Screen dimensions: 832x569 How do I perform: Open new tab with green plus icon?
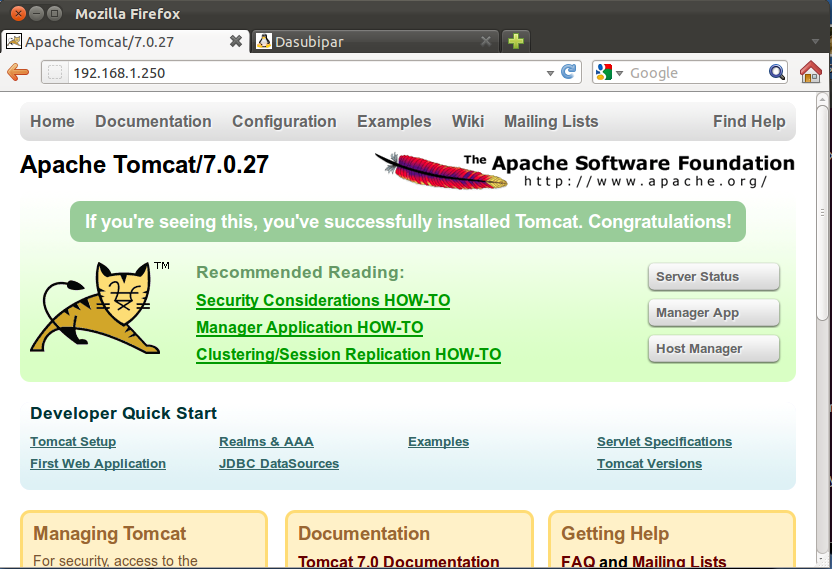point(515,41)
